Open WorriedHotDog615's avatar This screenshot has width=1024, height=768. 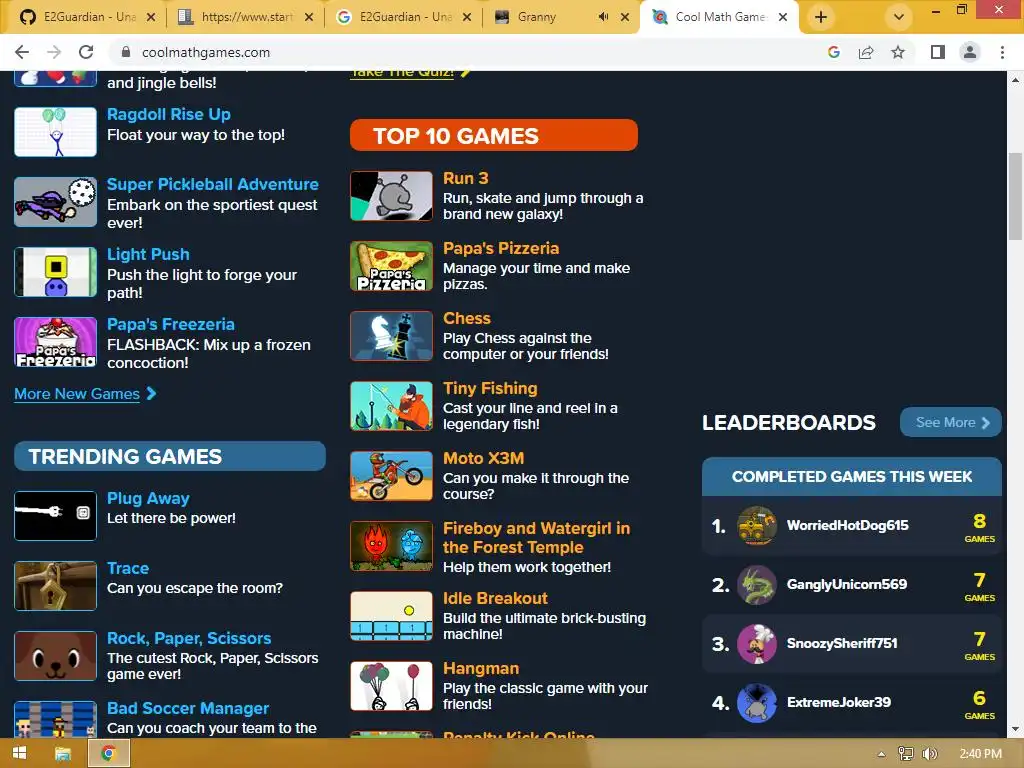(x=757, y=525)
